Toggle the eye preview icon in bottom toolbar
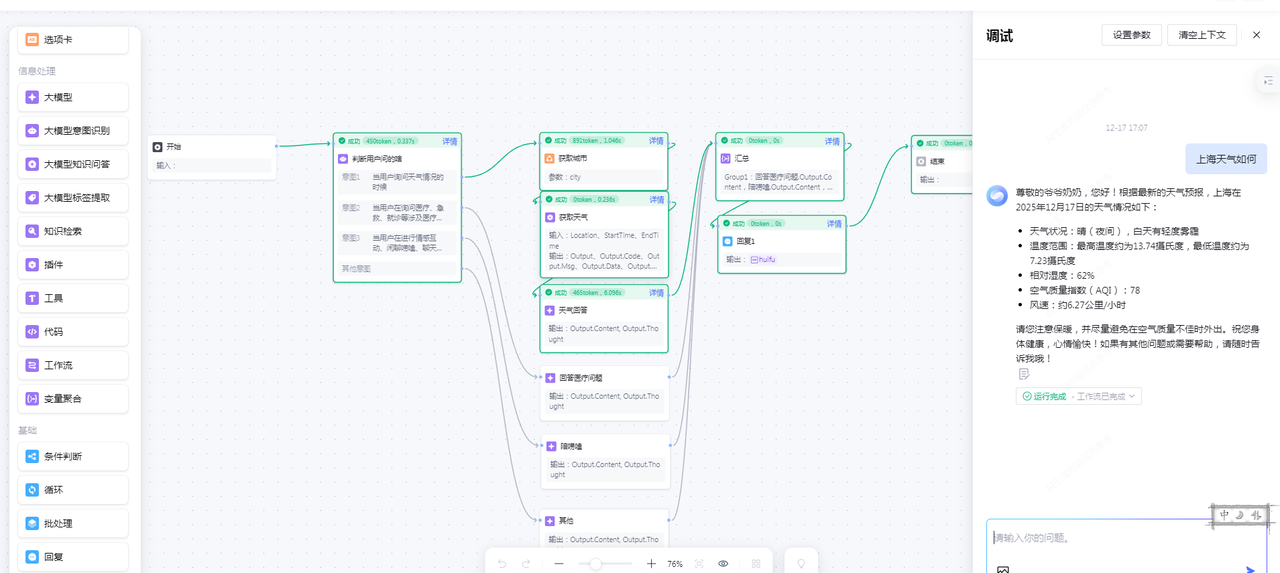This screenshot has width=1280, height=573. (723, 564)
